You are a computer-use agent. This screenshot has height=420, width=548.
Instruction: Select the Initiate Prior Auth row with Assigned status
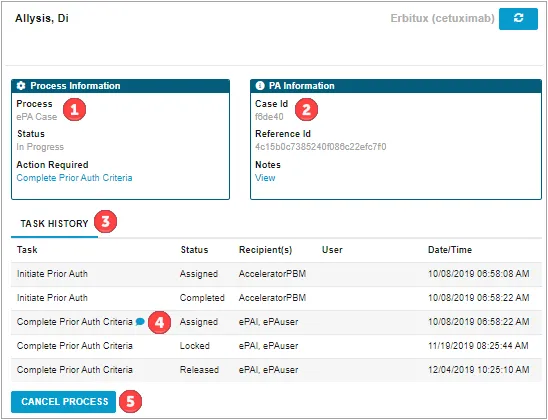coord(276,274)
